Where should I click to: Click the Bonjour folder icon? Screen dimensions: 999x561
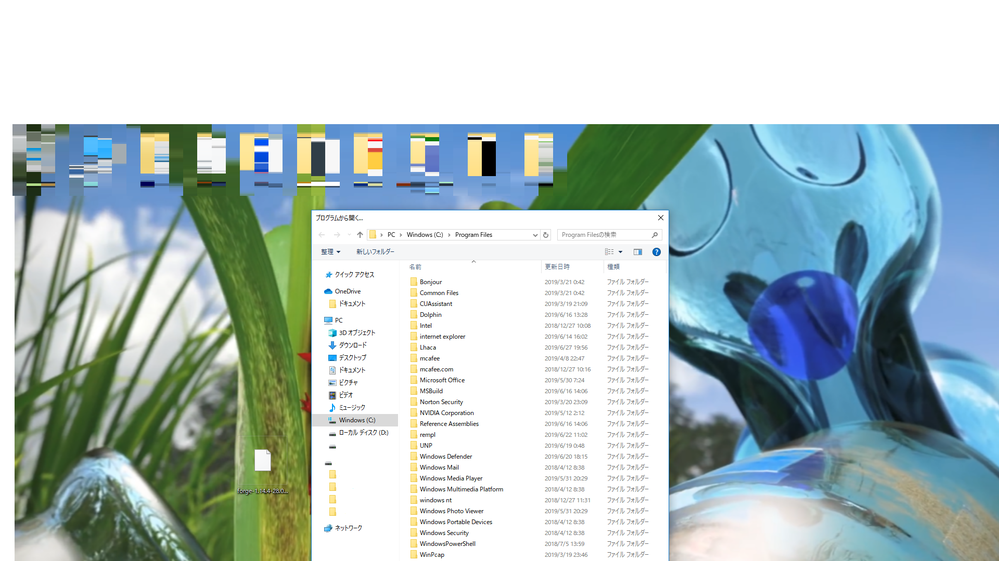click(x=413, y=281)
